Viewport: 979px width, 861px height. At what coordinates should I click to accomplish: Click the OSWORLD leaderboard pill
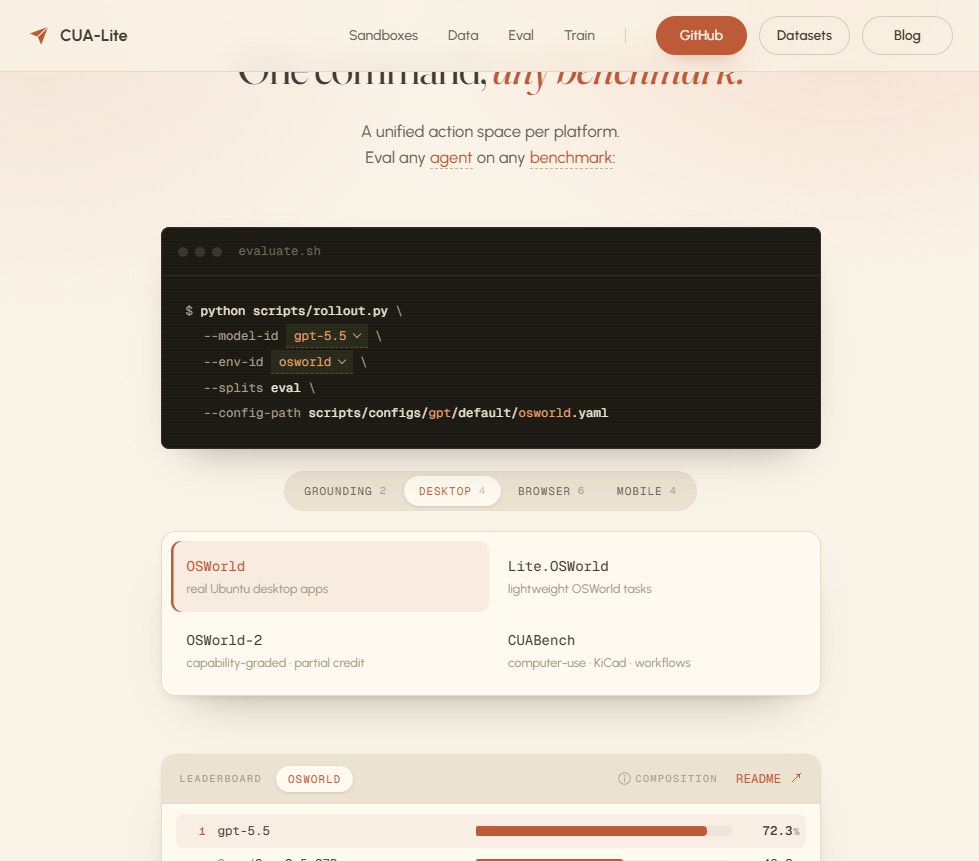pos(314,779)
